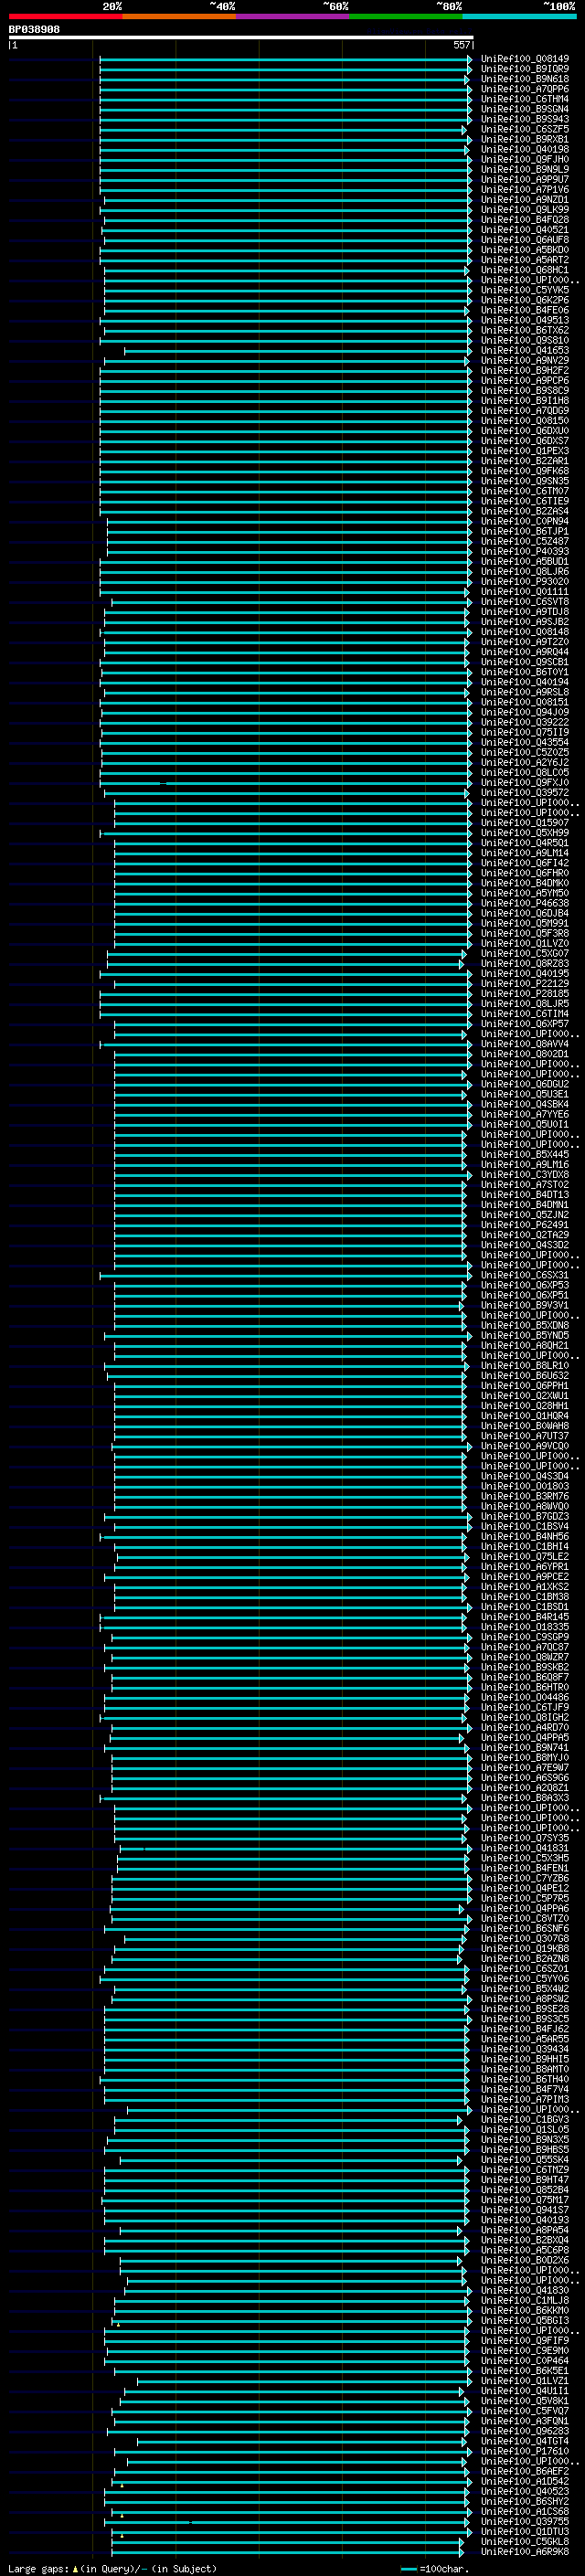Select the UniRef100_B5X445 label

pos(524,1154)
